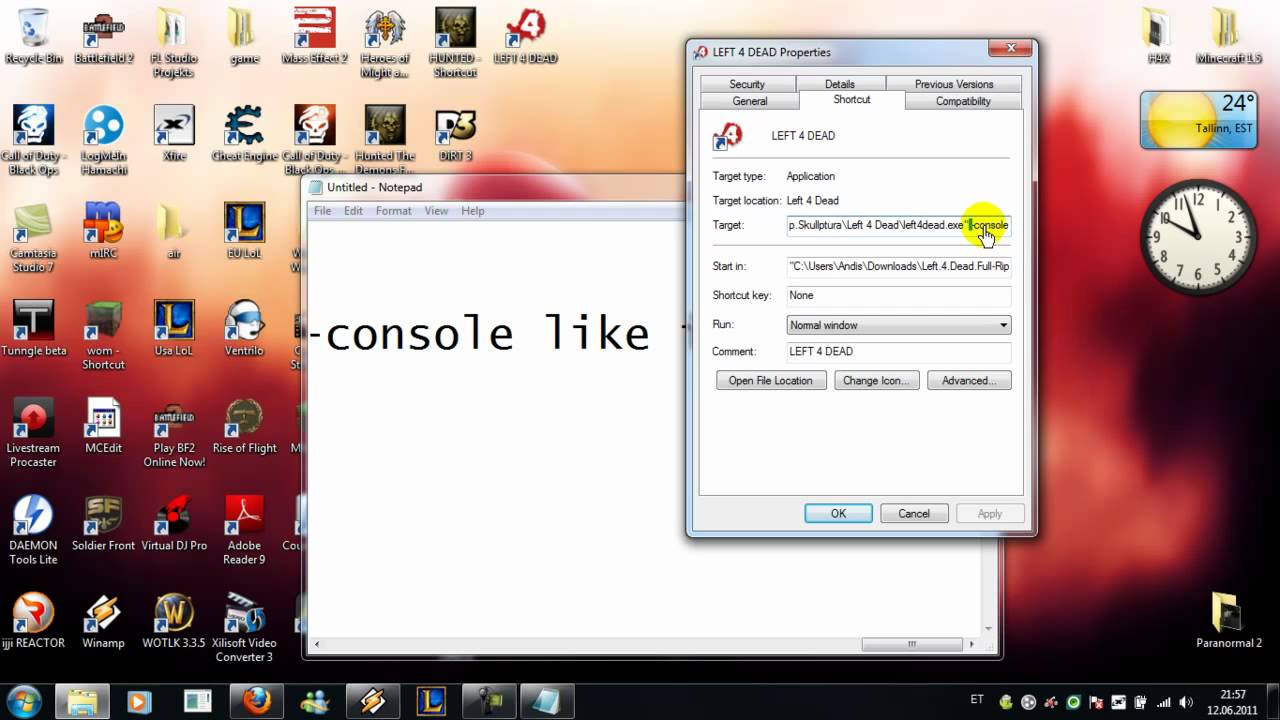Viewport: 1280px width, 720px height.
Task: Select the Battlefield 2 desktop shortcut
Action: click(x=103, y=36)
